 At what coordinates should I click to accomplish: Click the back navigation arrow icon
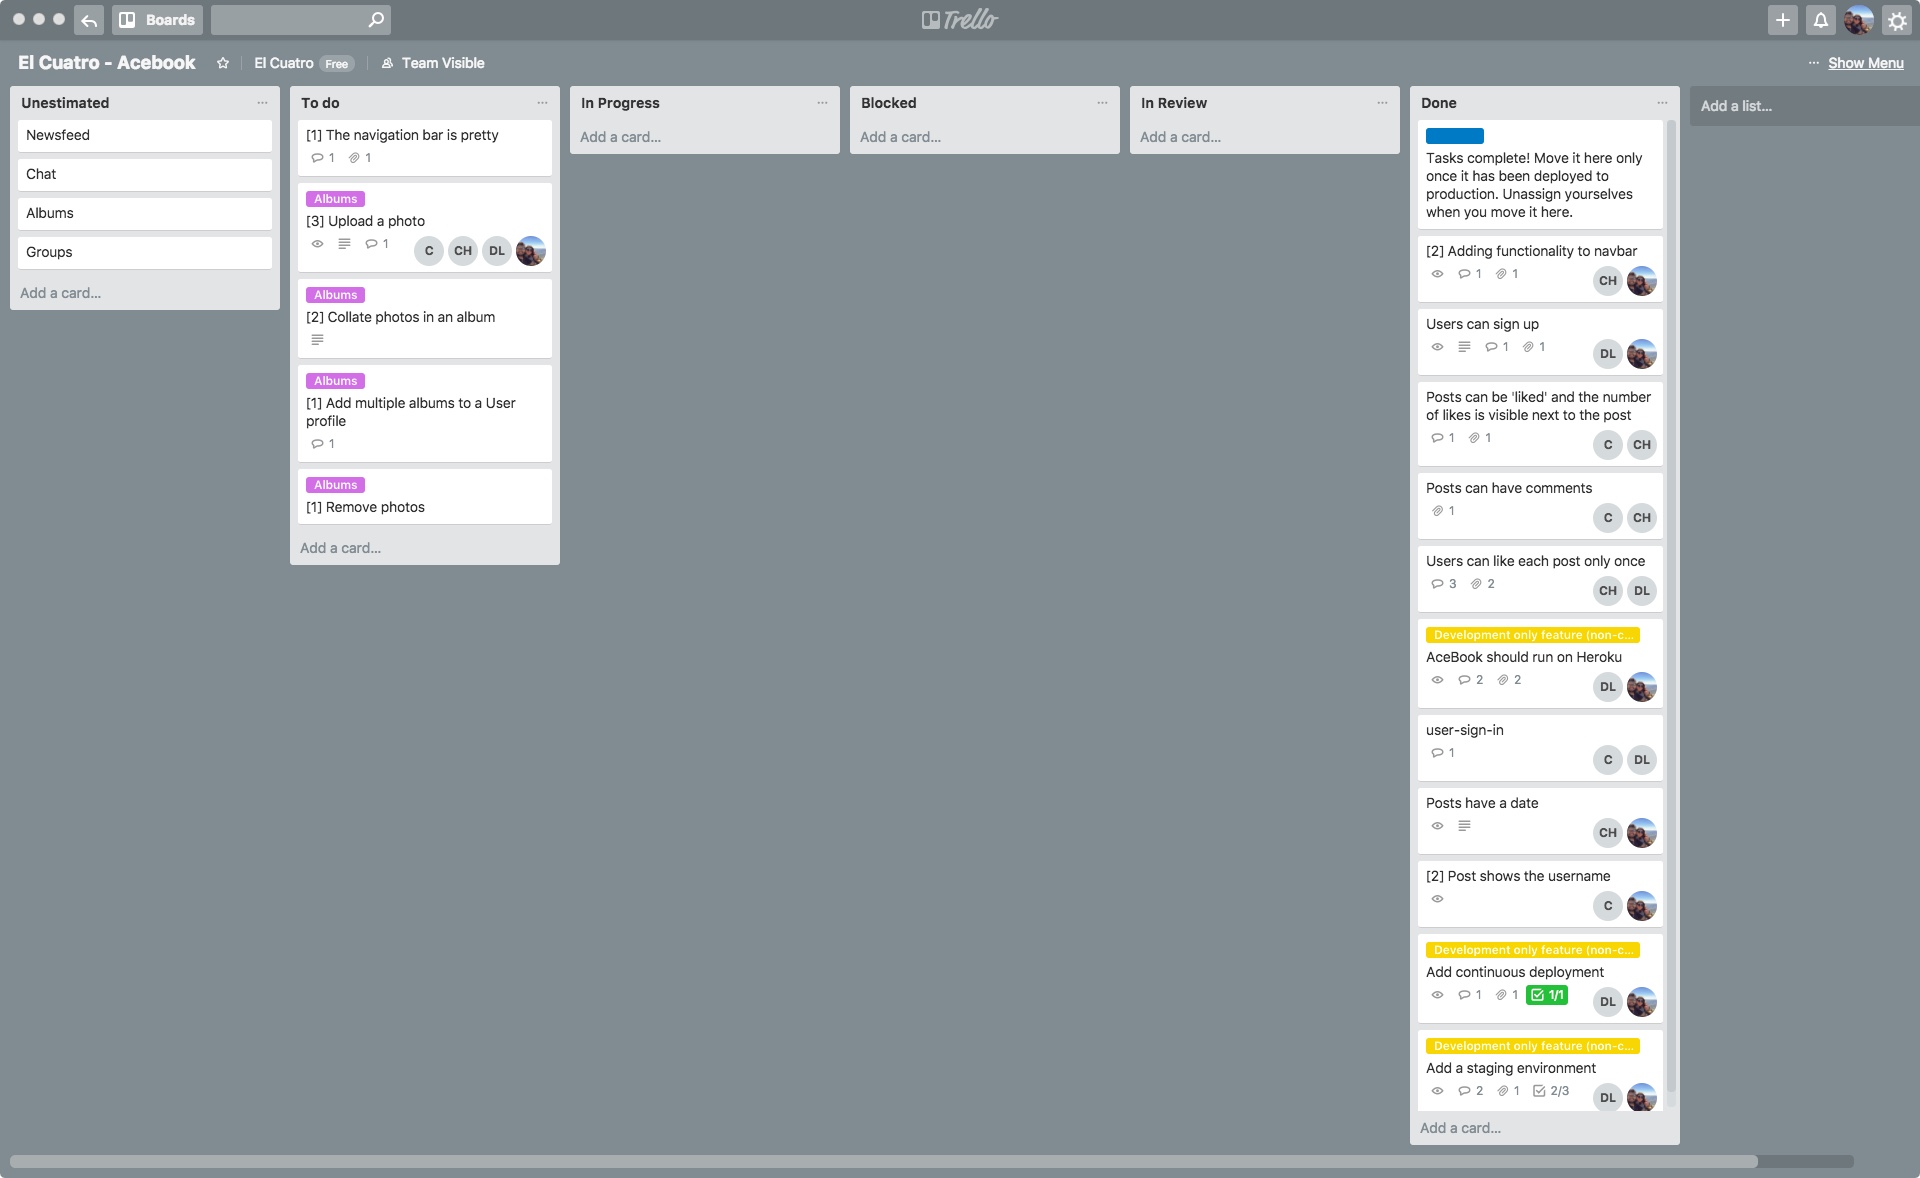pos(88,19)
